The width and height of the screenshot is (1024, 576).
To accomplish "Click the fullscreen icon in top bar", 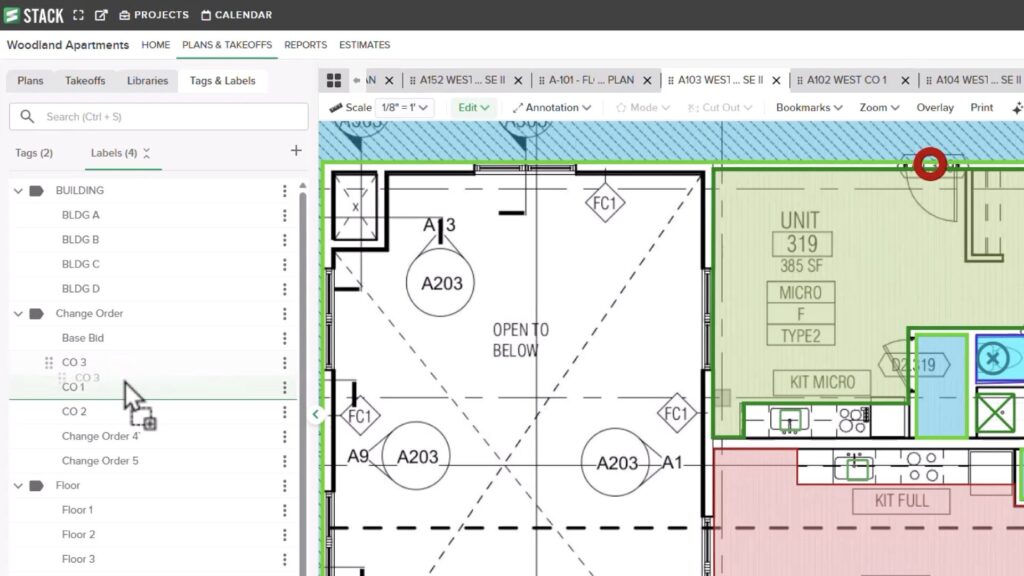I will pos(79,15).
